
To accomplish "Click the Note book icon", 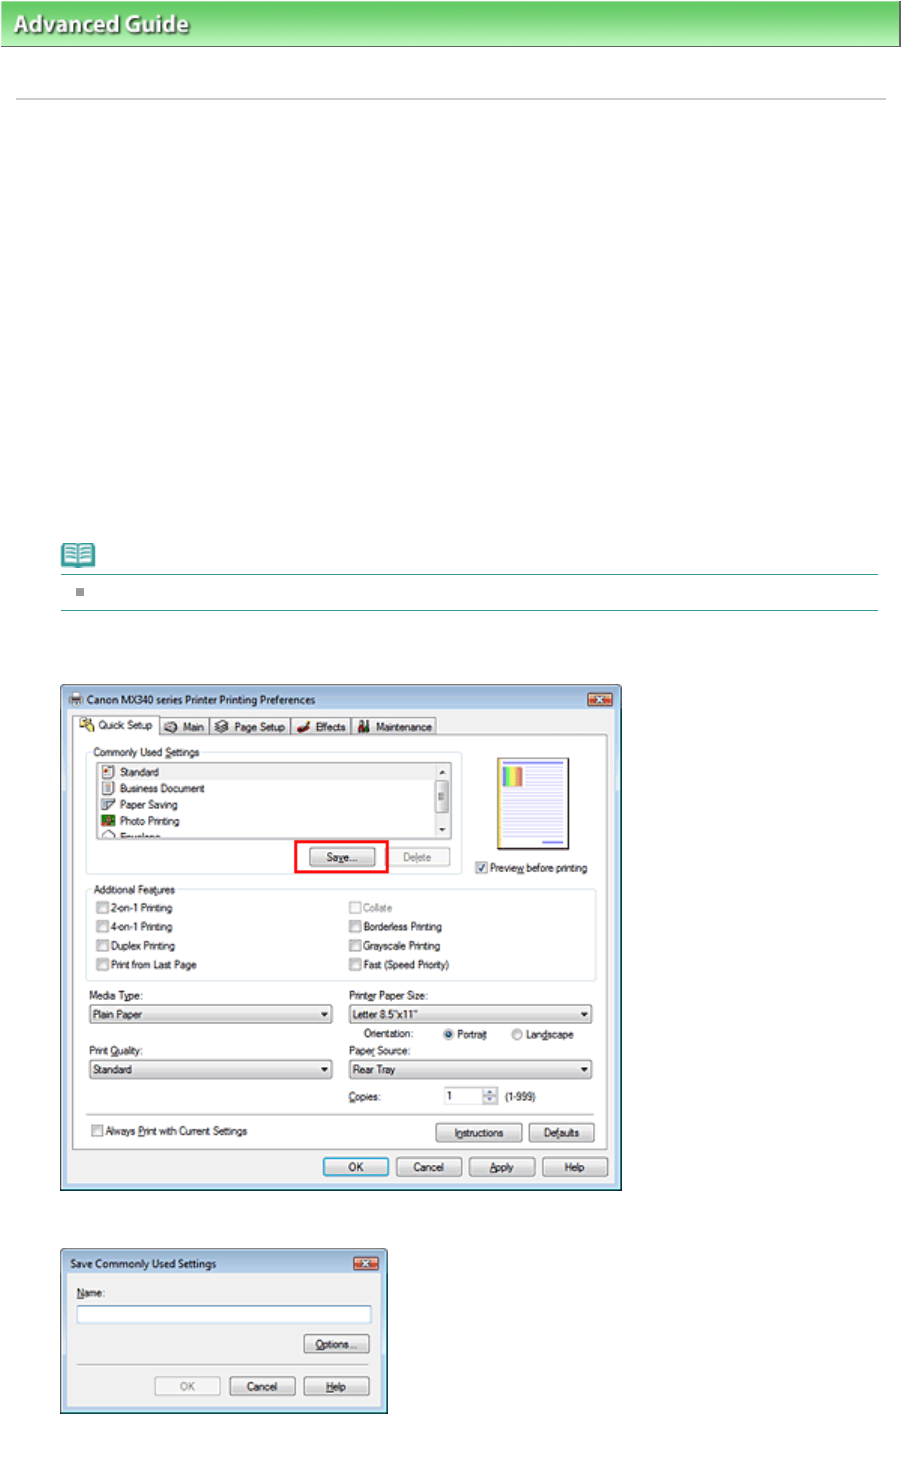I will (78, 555).
